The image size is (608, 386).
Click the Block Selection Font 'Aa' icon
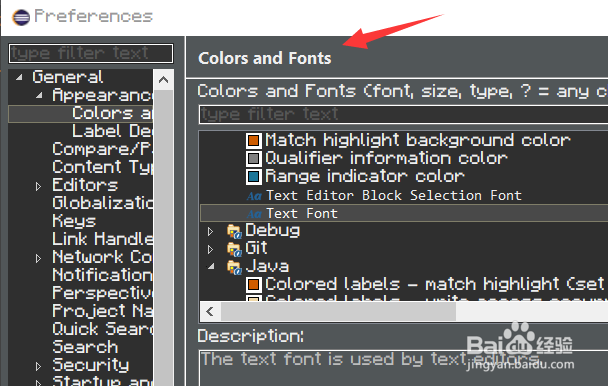(254, 196)
